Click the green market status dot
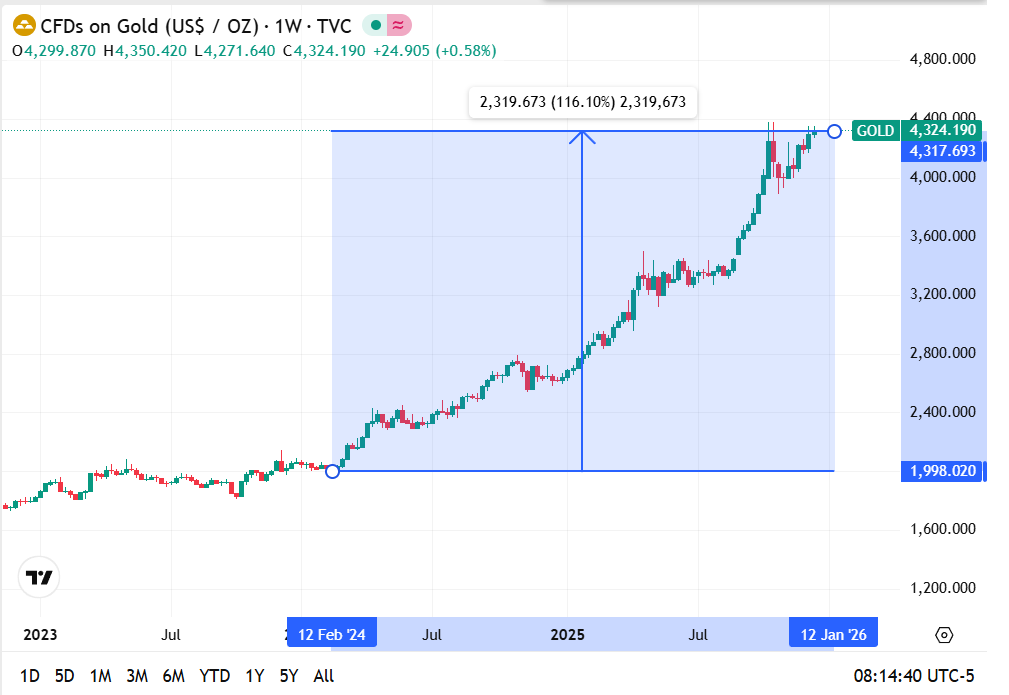This screenshot has height=695, width=1009. (373, 25)
